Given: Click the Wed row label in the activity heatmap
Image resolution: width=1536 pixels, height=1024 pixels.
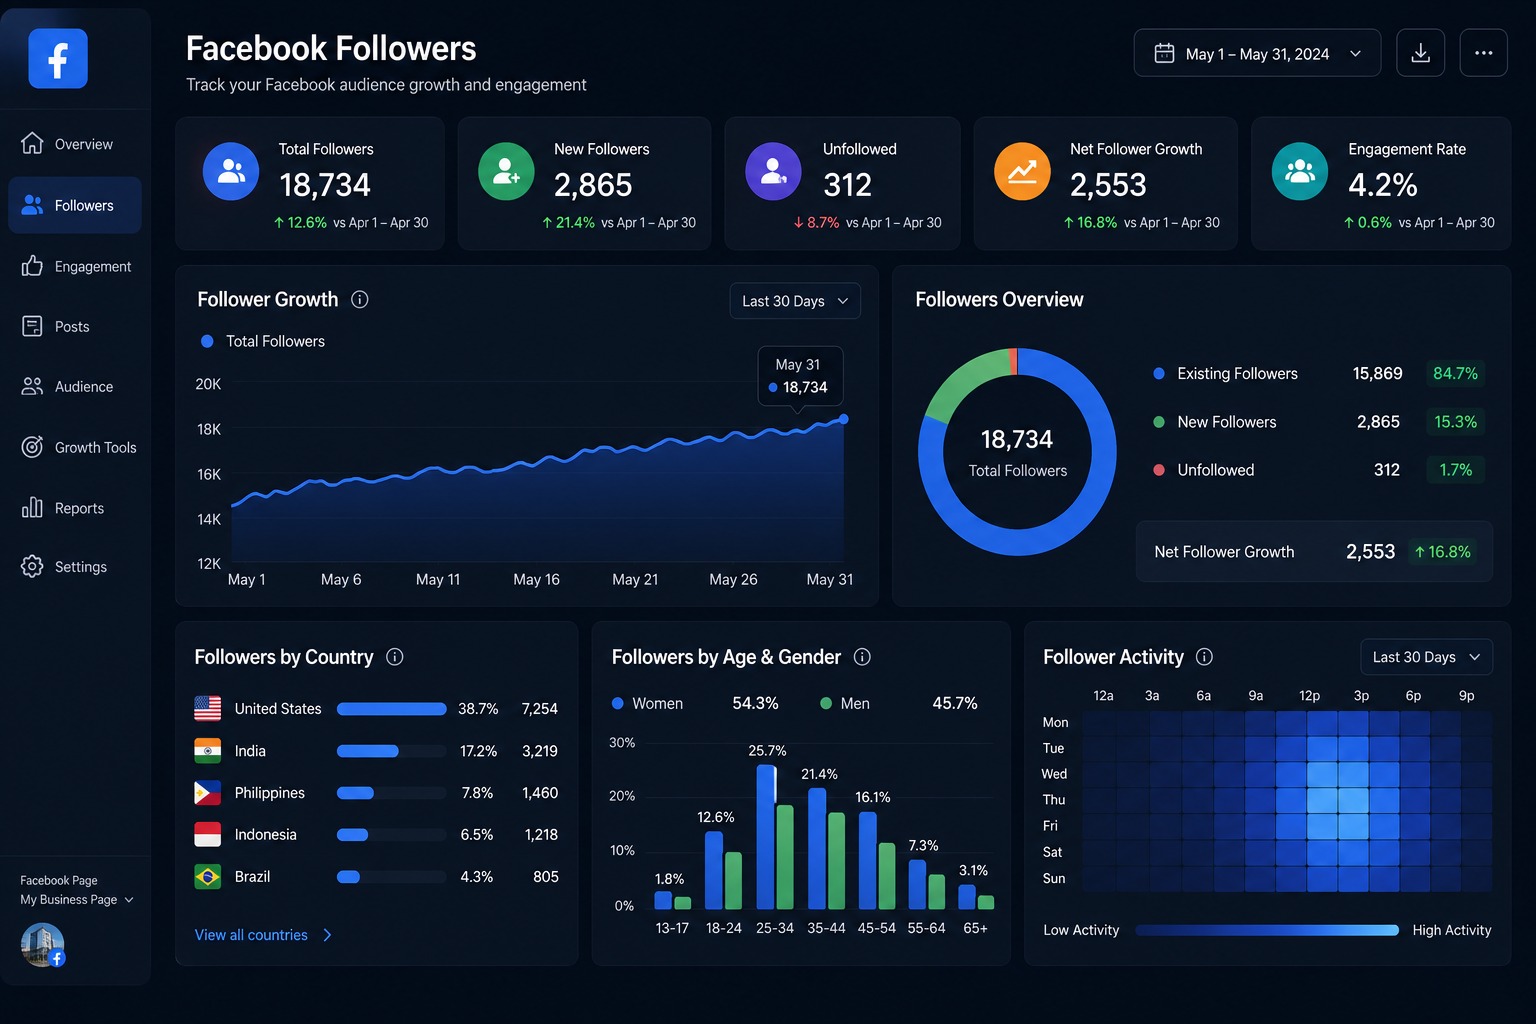Looking at the screenshot, I should [1054, 774].
